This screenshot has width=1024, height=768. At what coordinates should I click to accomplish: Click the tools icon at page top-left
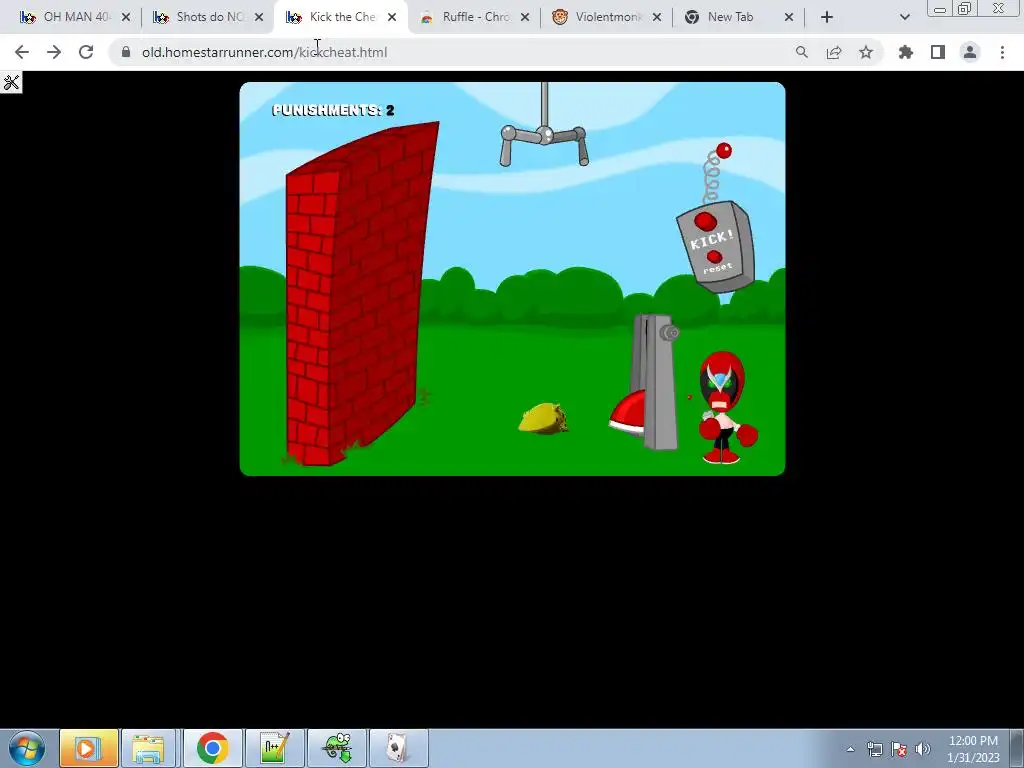(11, 82)
